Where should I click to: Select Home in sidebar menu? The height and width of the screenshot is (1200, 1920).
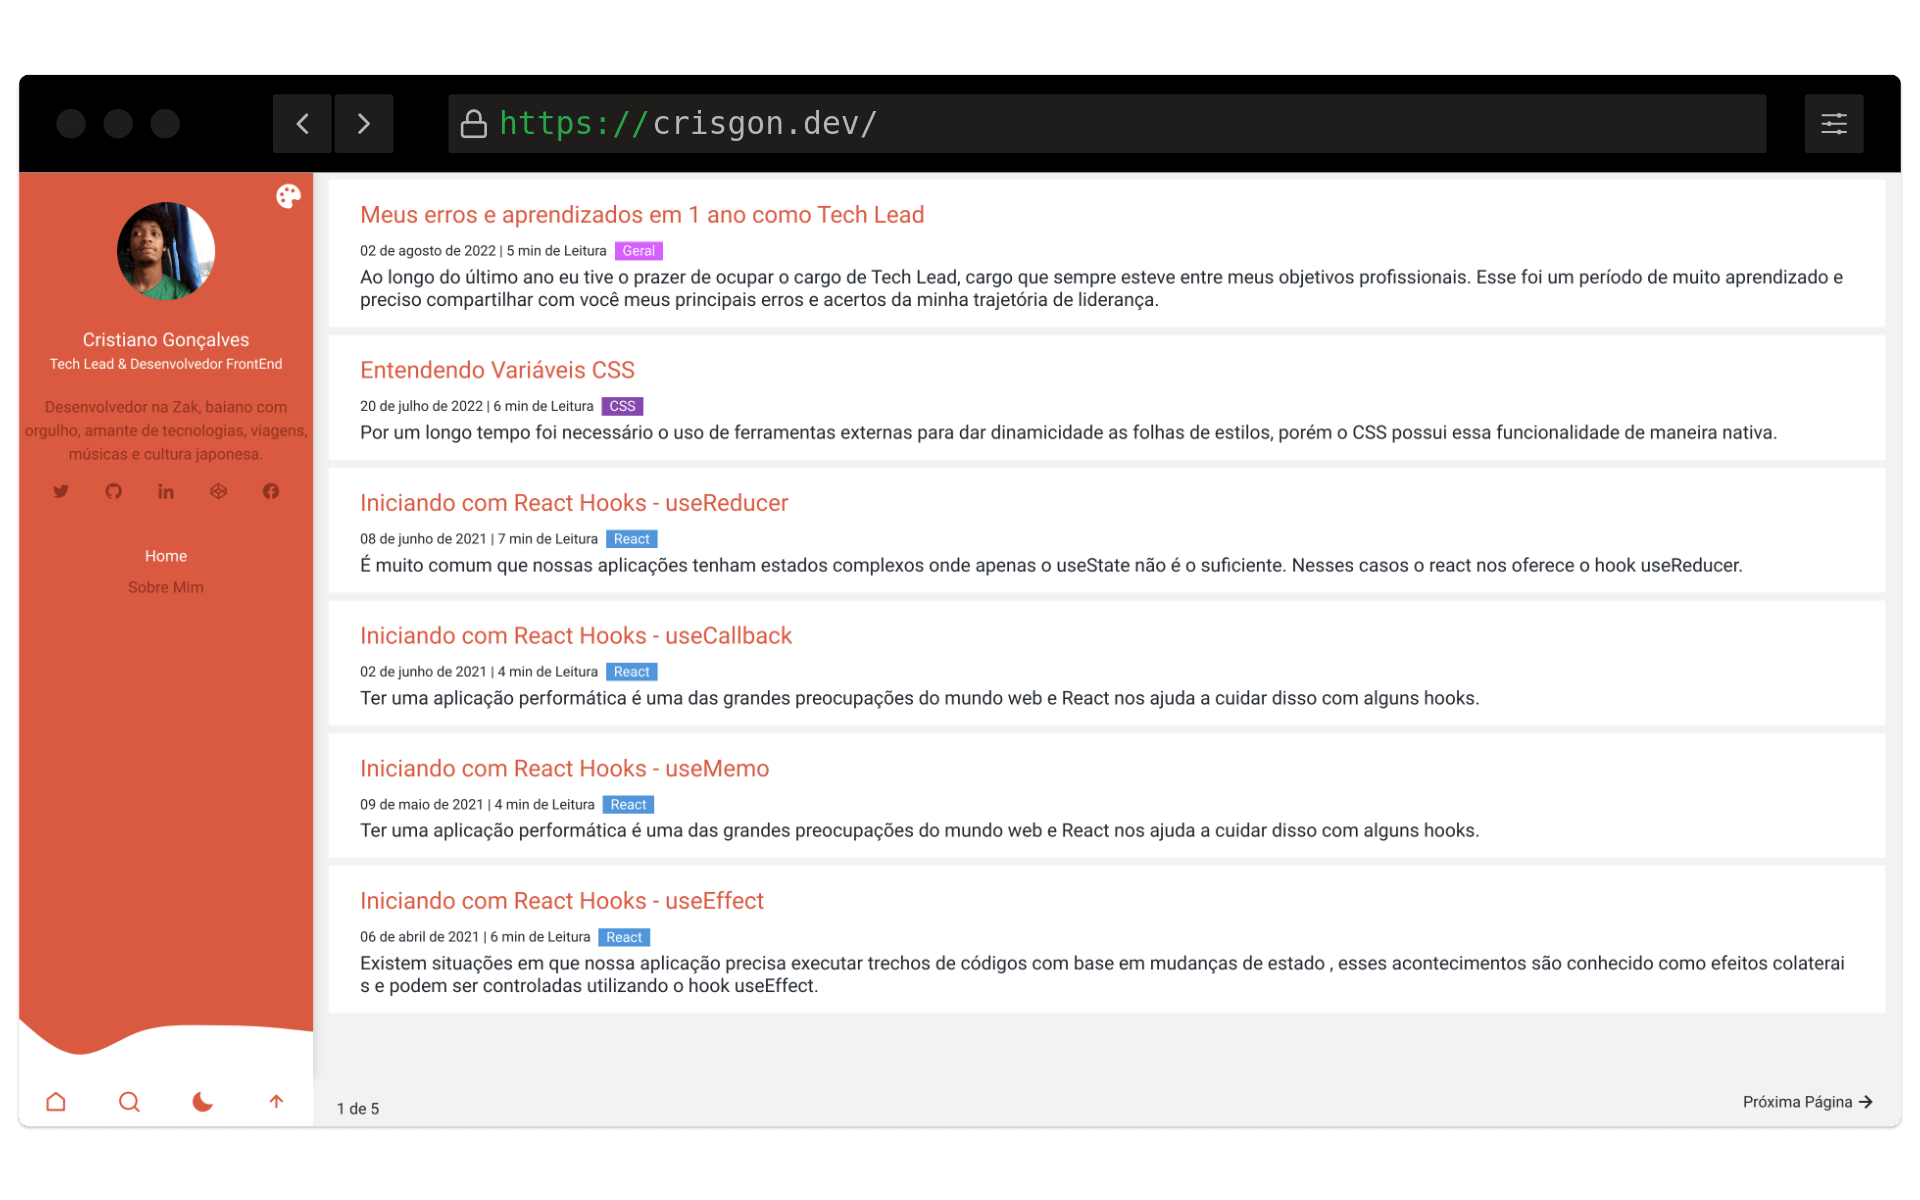[166, 556]
